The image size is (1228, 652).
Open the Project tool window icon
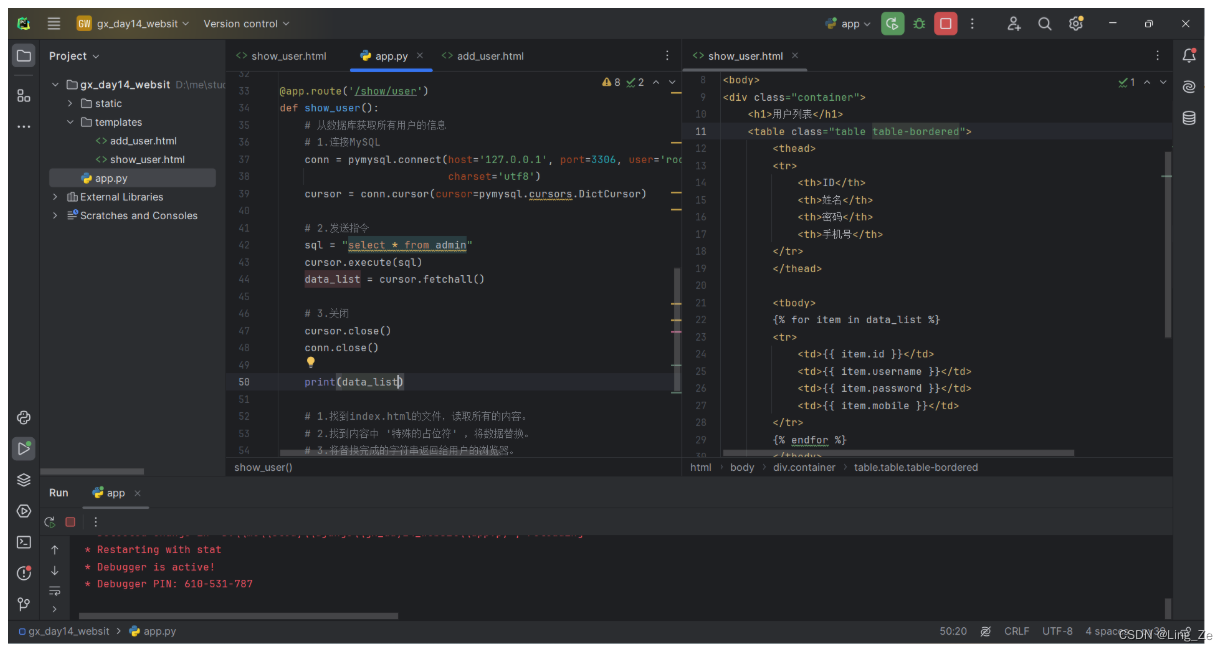pyautogui.click(x=24, y=56)
